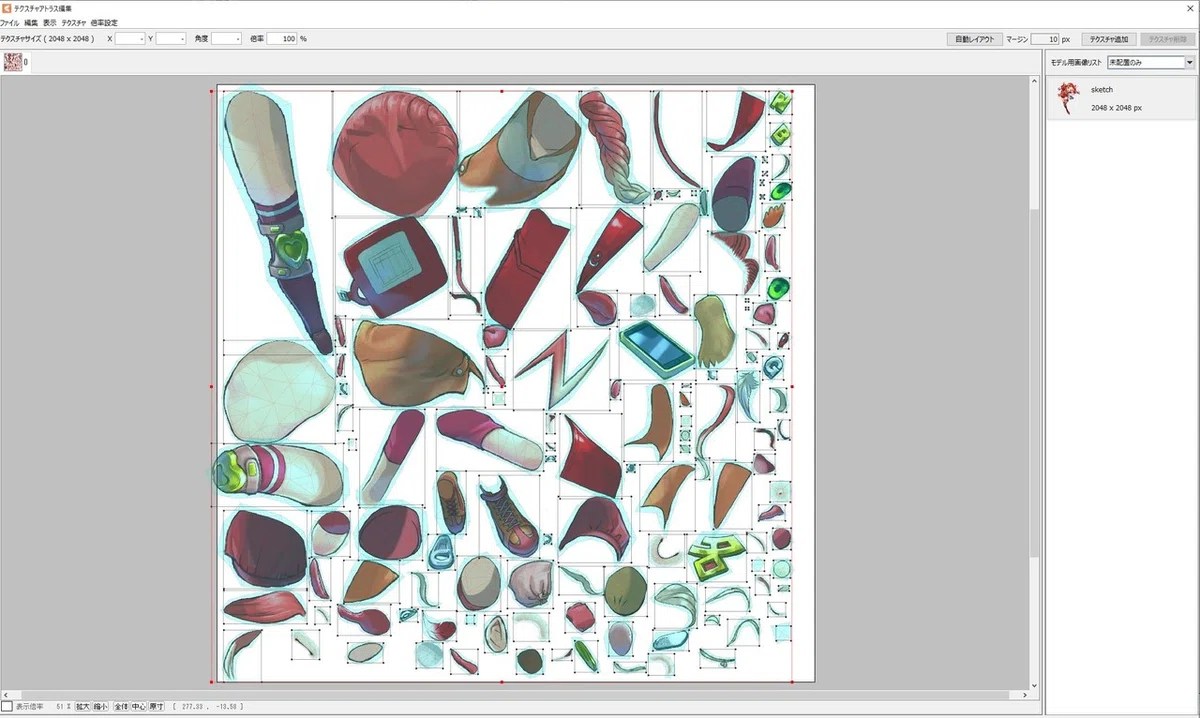Open the 倍率設定 menu

[103, 22]
